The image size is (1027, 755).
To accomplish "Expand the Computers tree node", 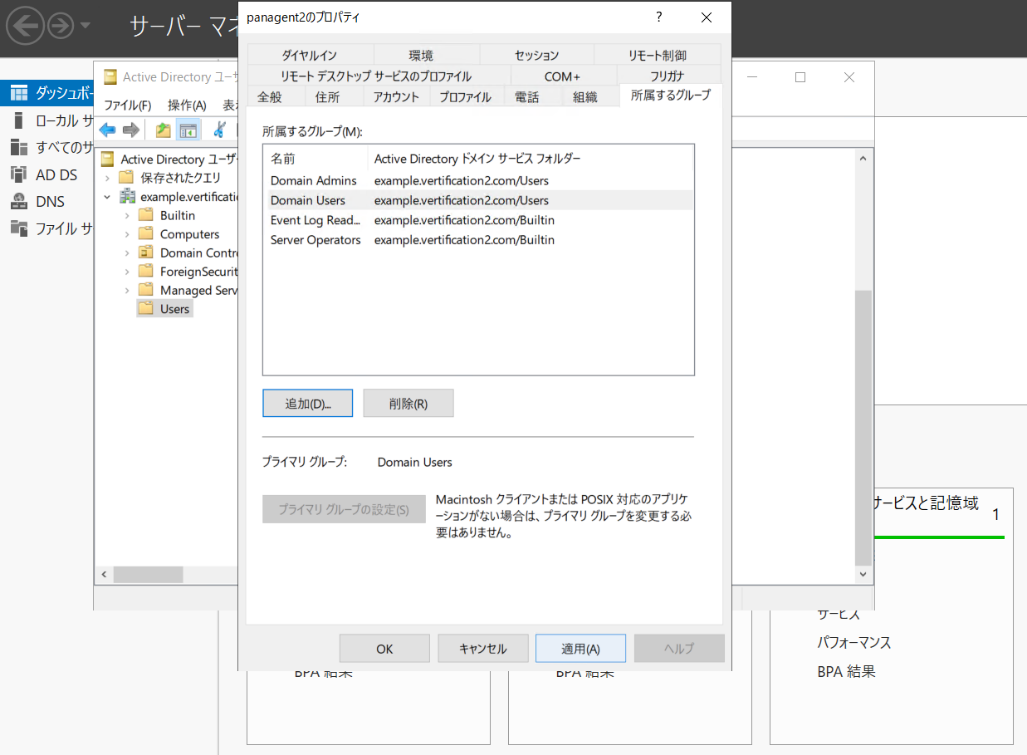I will pos(127,234).
